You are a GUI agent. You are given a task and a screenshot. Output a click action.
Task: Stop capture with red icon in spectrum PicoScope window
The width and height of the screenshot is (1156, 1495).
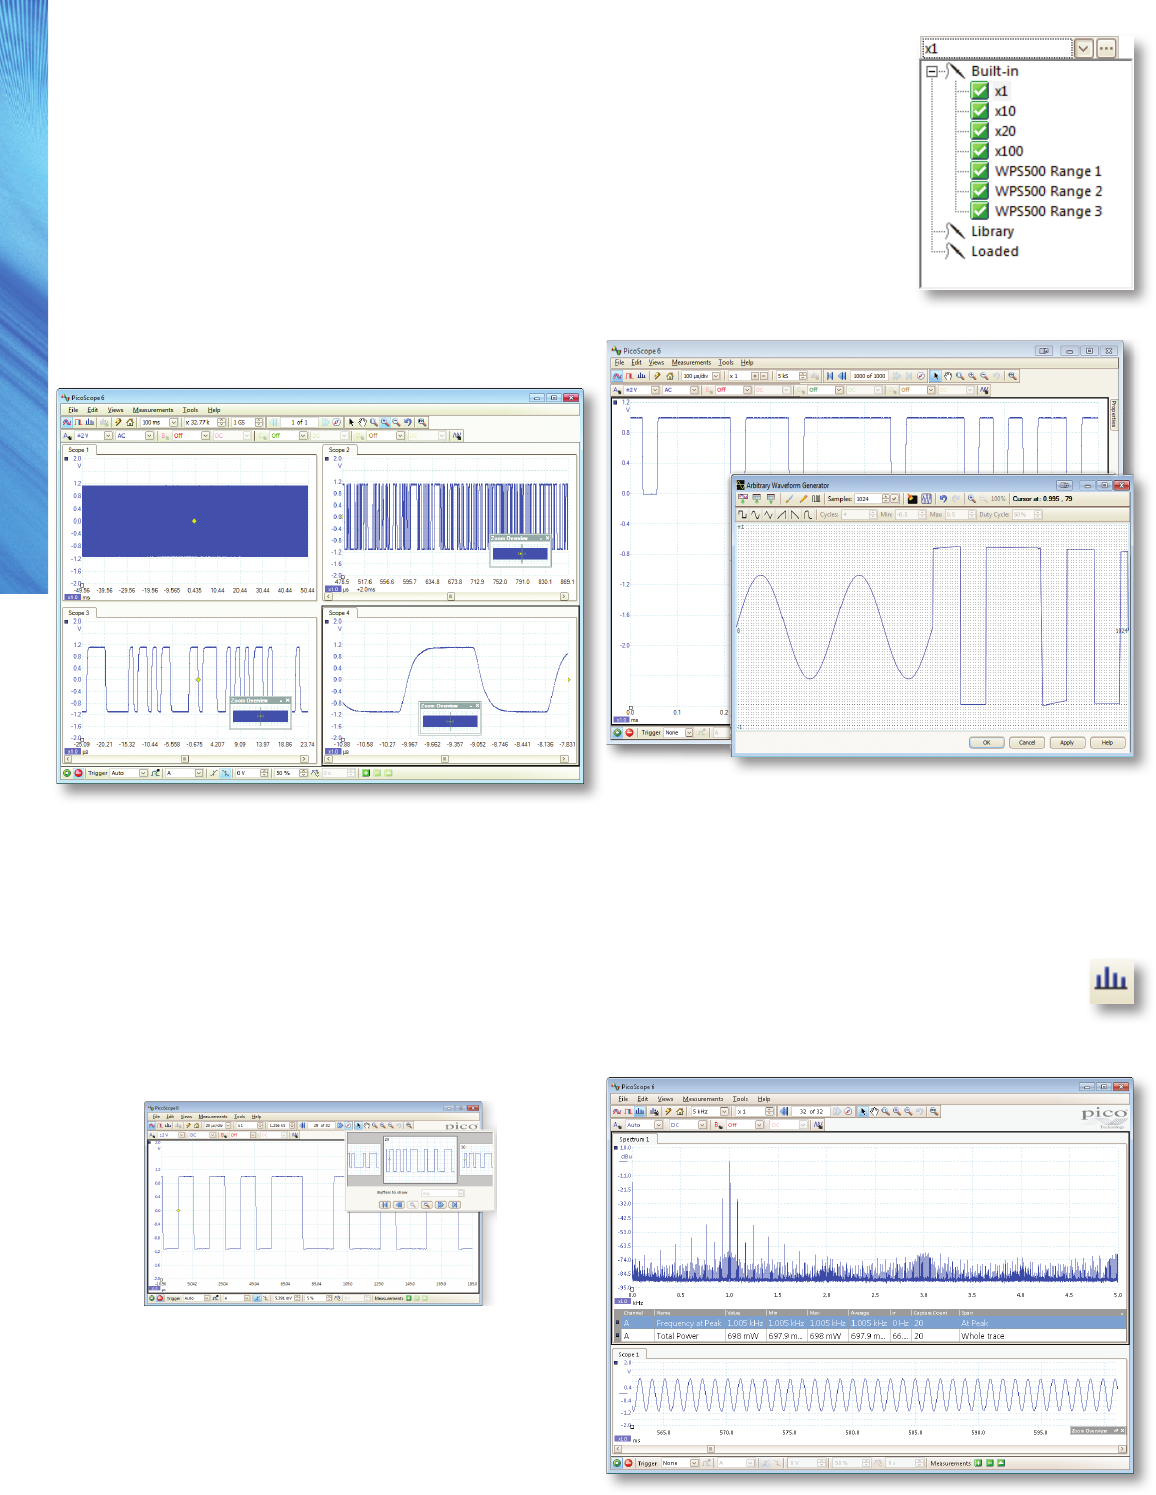(629, 1463)
